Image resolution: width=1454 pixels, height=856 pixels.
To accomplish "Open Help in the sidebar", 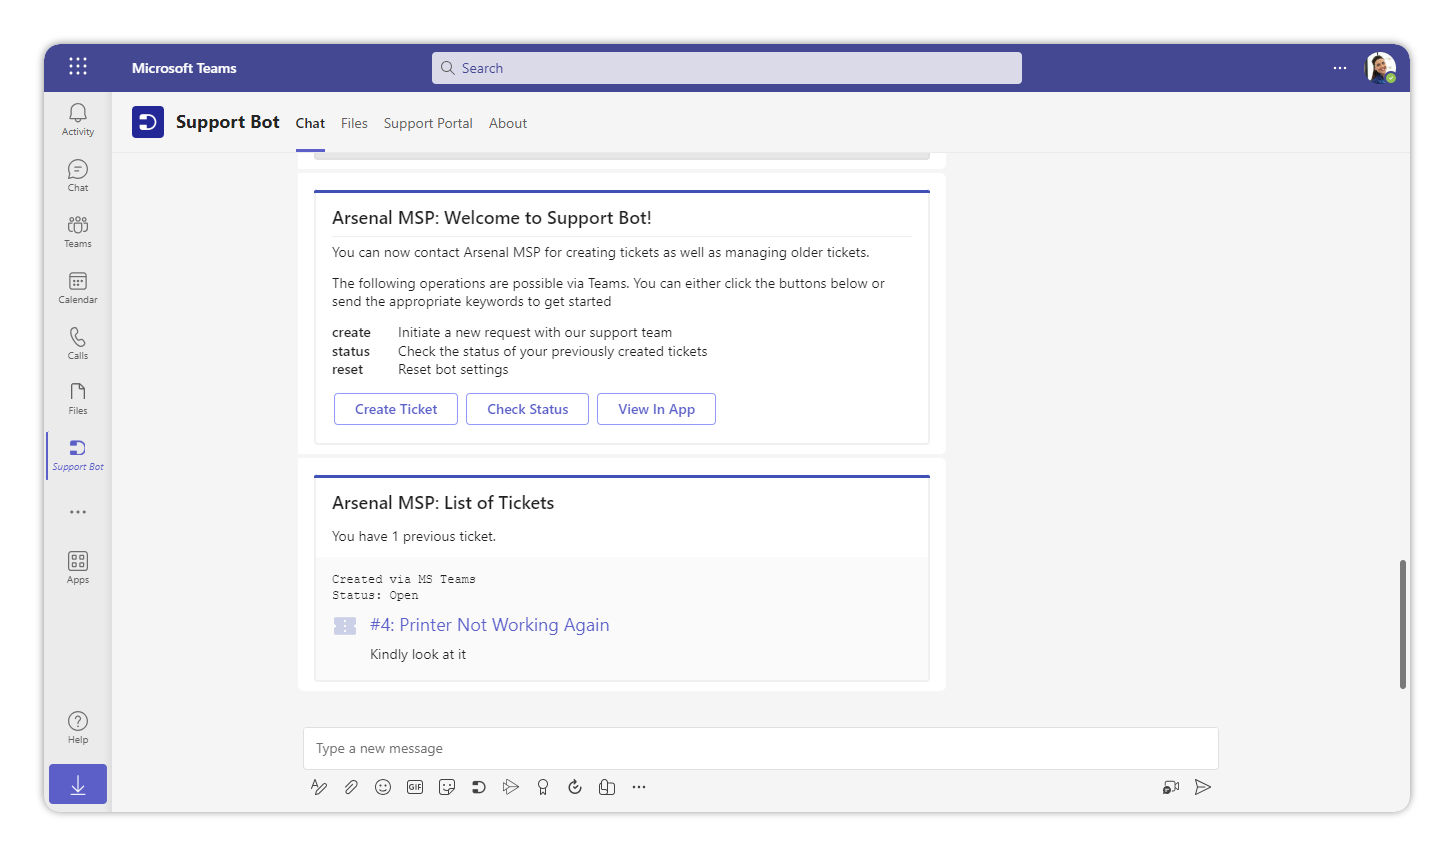I will point(78,727).
